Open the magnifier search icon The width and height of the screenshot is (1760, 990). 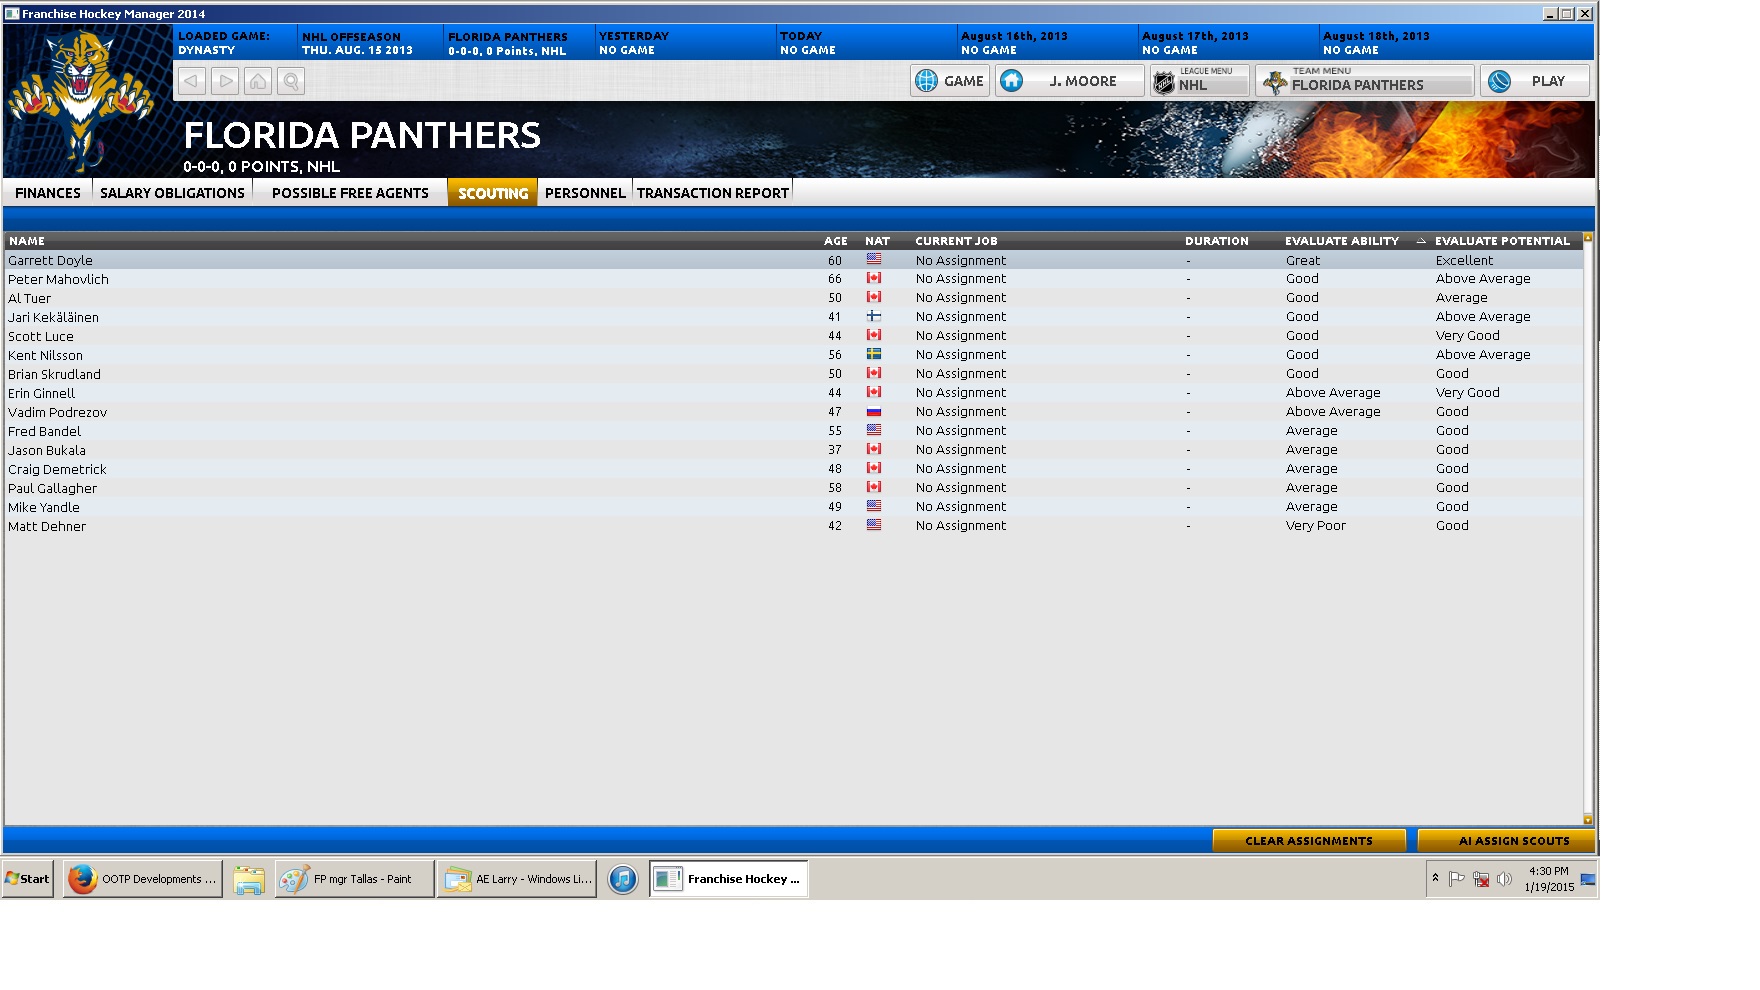coord(291,81)
